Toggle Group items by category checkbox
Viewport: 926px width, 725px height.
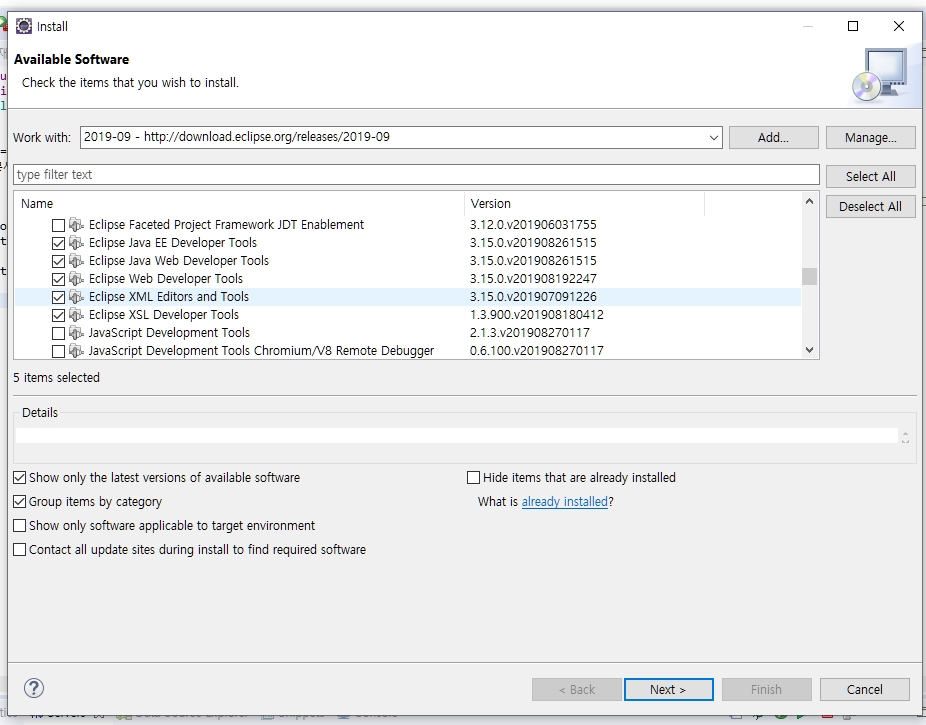(19, 502)
